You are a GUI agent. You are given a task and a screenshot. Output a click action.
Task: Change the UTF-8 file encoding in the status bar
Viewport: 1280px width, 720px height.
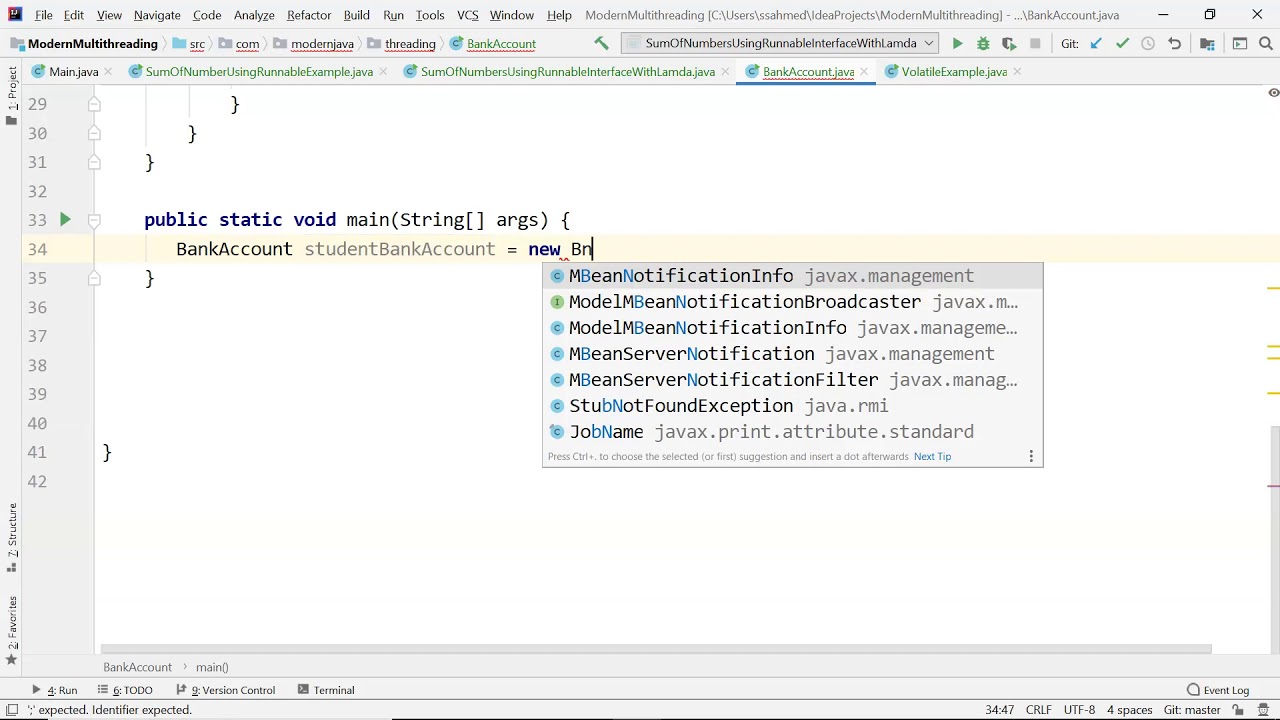tap(1079, 710)
